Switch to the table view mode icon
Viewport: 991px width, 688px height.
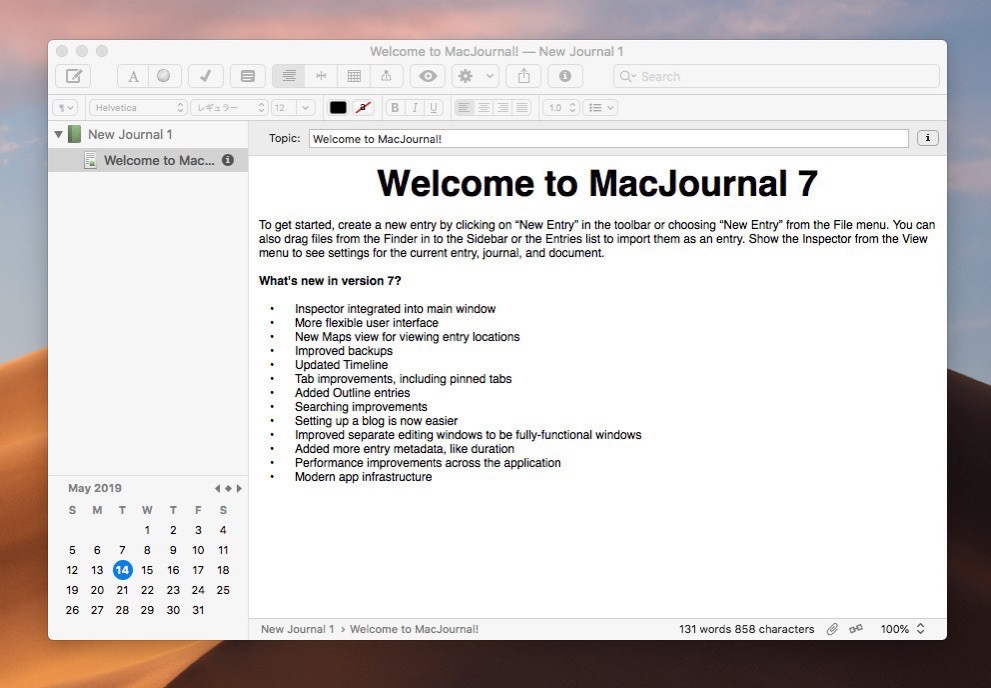354,76
